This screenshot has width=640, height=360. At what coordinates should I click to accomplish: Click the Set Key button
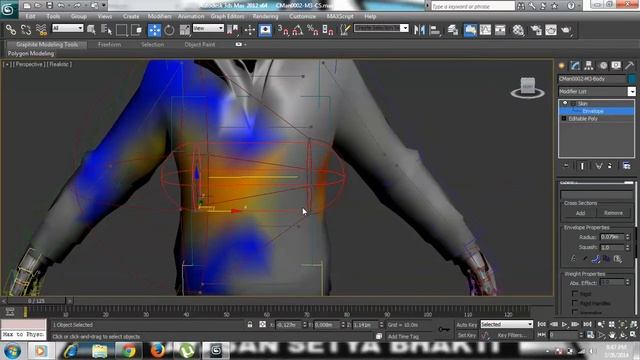click(467, 335)
